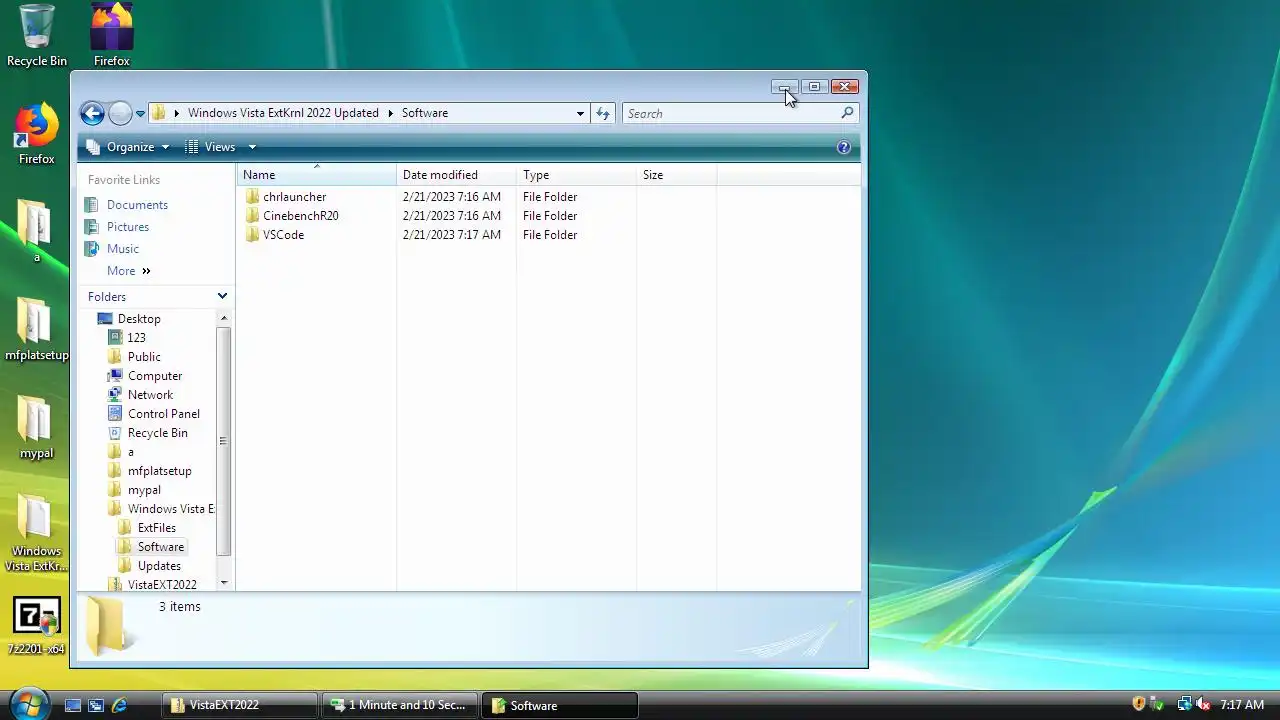Open the dropdown arrow before Software breadcrumb
Screen dimensions: 1280x720
[x=391, y=113]
